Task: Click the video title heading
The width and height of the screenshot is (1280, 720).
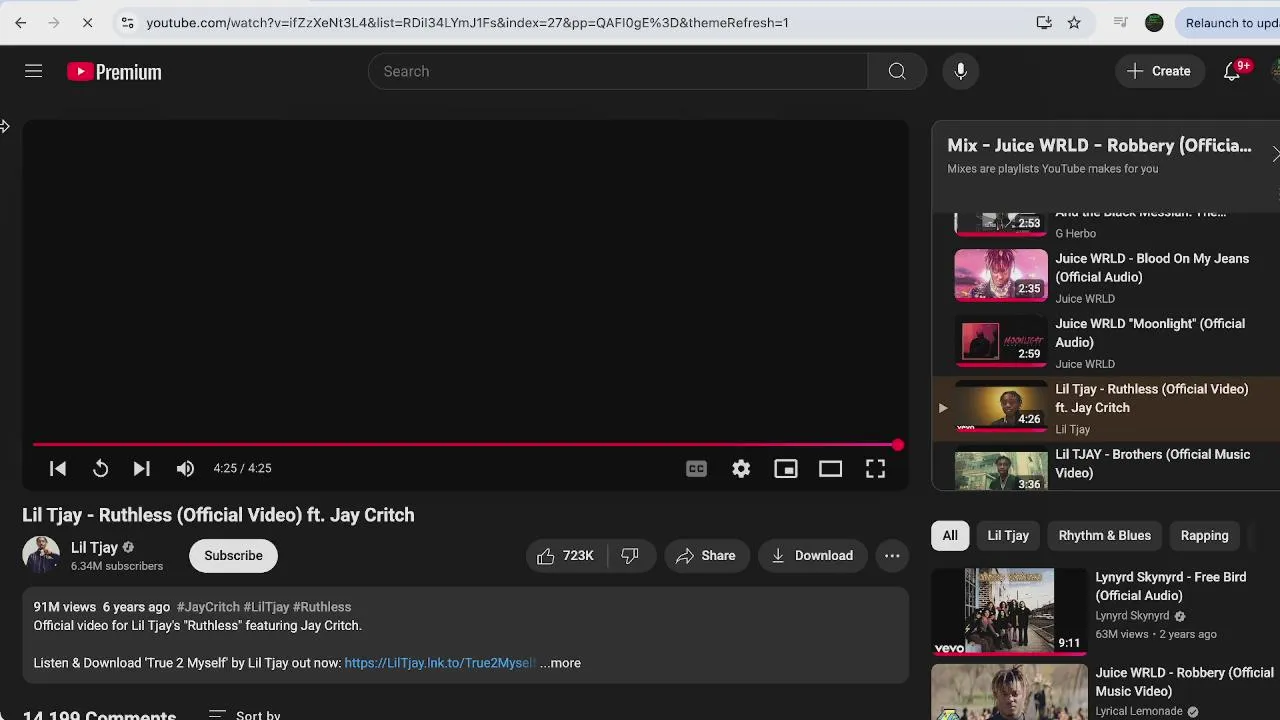Action: pos(218,515)
